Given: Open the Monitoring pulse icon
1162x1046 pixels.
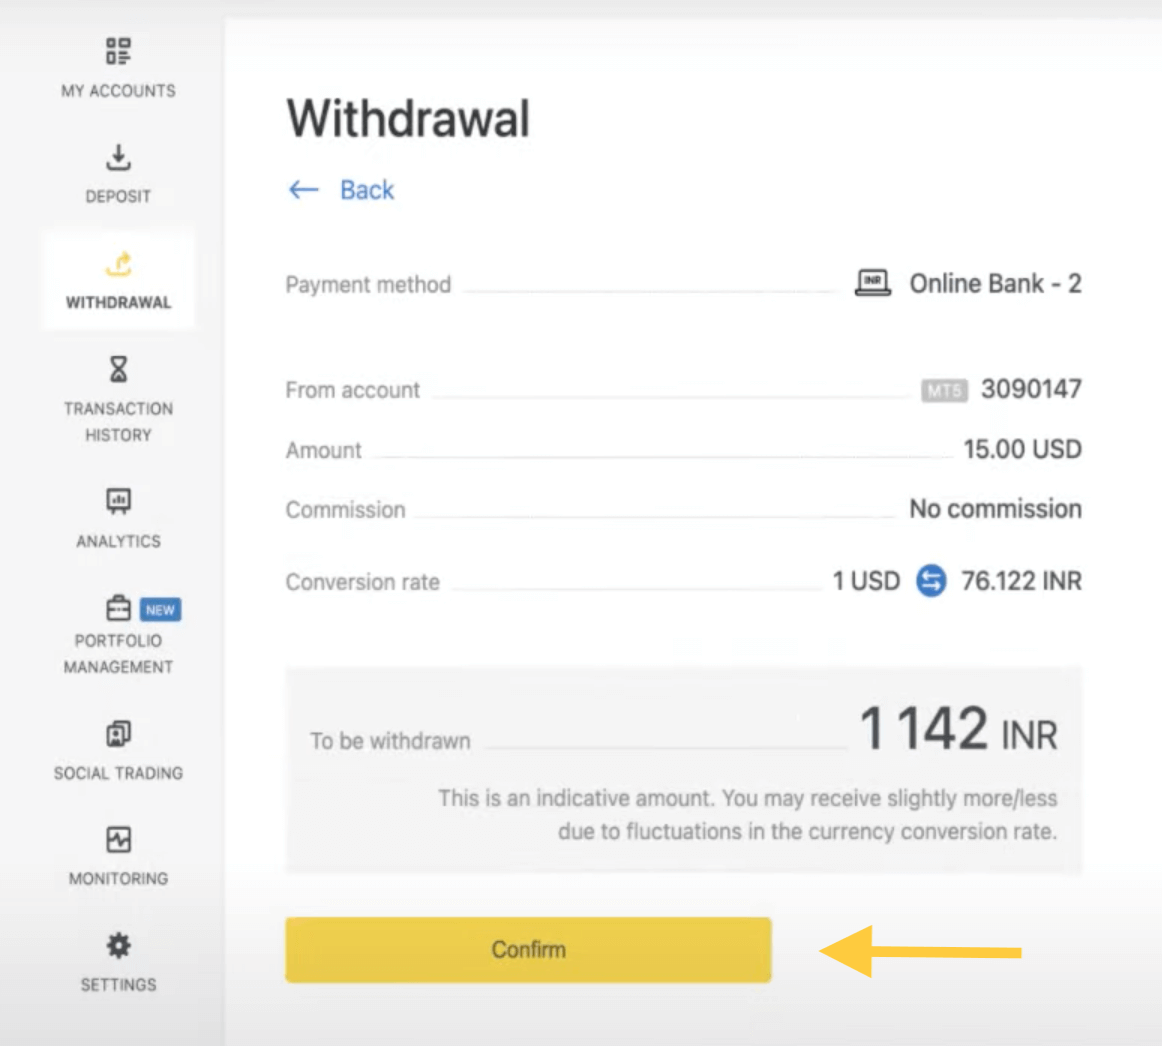Looking at the screenshot, I should click(118, 840).
